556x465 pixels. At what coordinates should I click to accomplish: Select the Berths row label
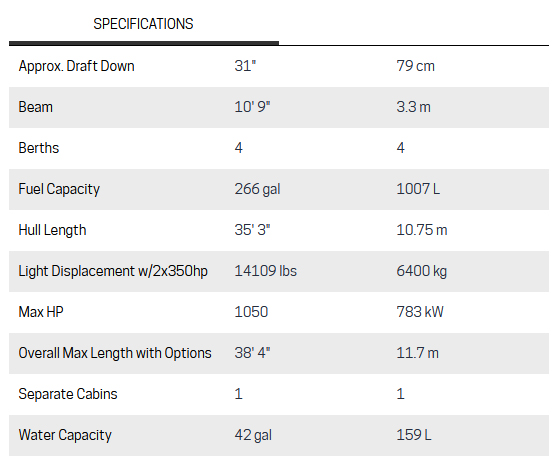point(39,148)
